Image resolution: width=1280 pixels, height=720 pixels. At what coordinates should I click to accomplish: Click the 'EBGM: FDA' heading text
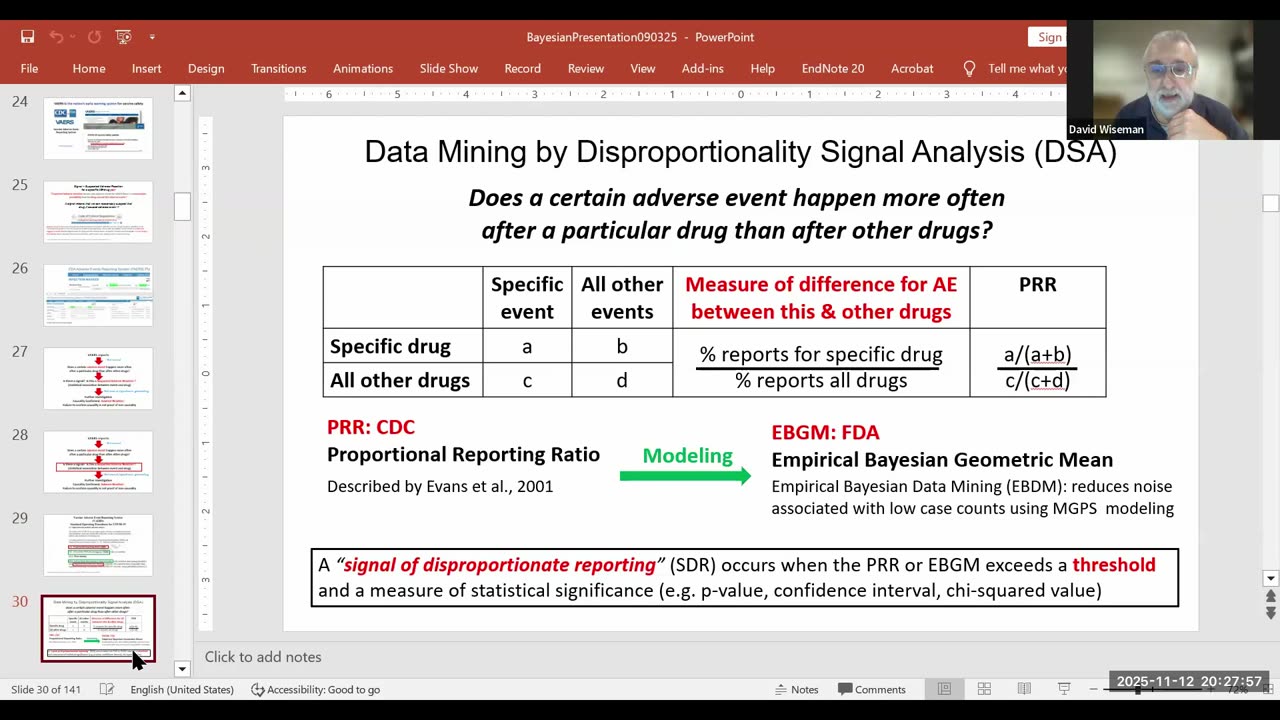point(825,433)
